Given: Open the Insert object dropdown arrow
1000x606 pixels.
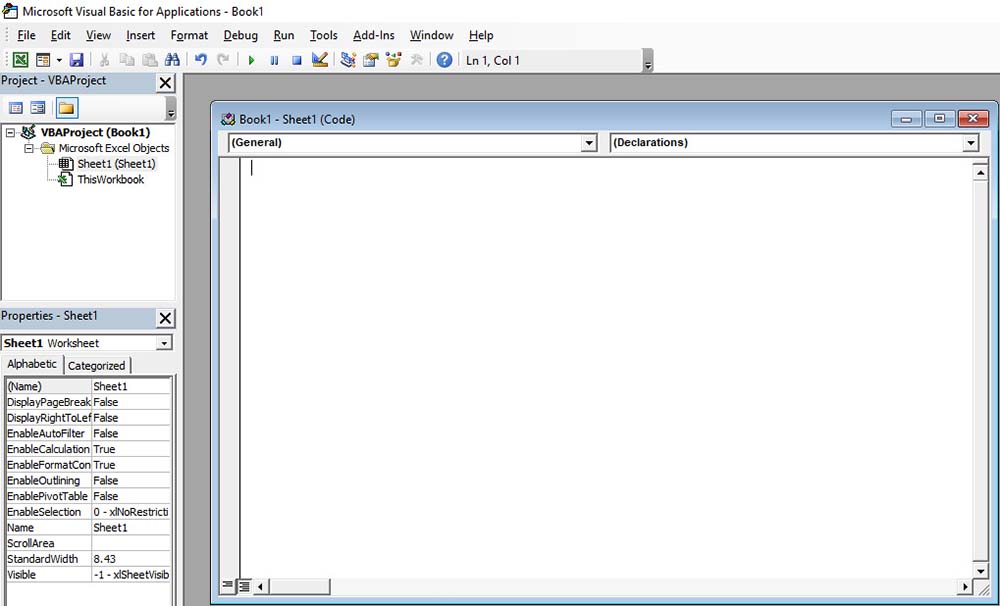Looking at the screenshot, I should 59,60.
